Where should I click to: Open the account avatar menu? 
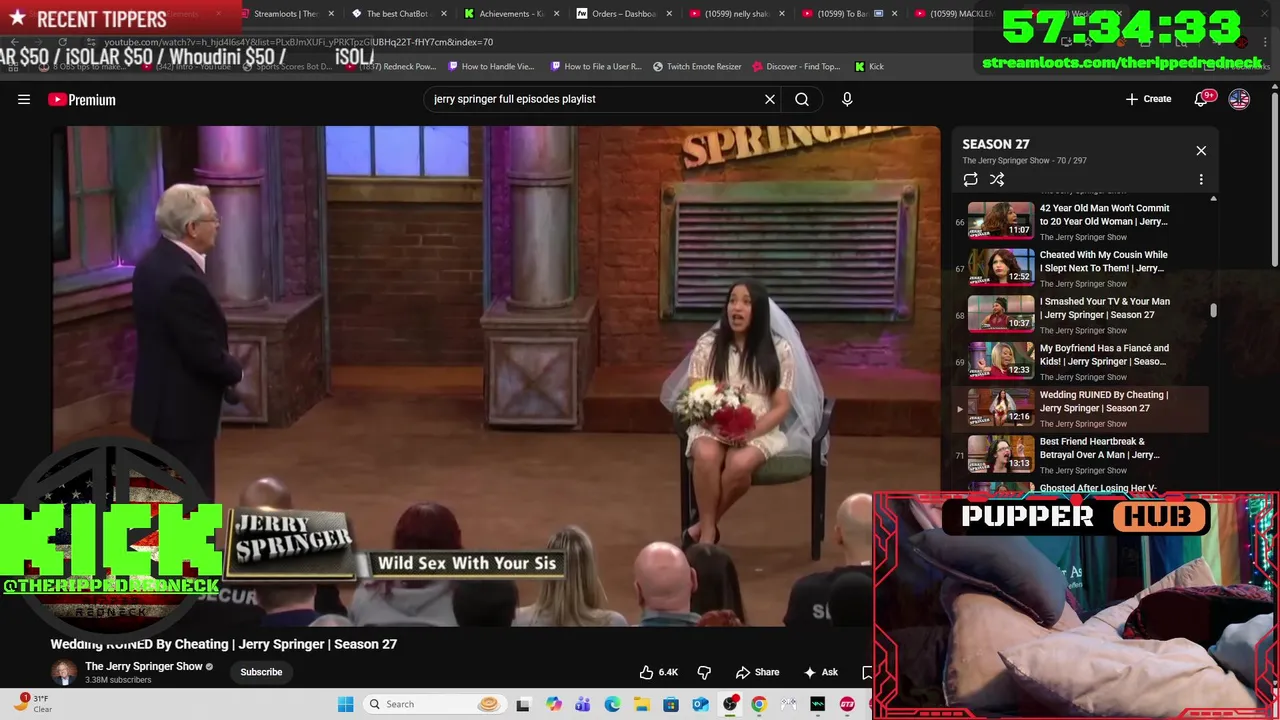tap(1239, 99)
